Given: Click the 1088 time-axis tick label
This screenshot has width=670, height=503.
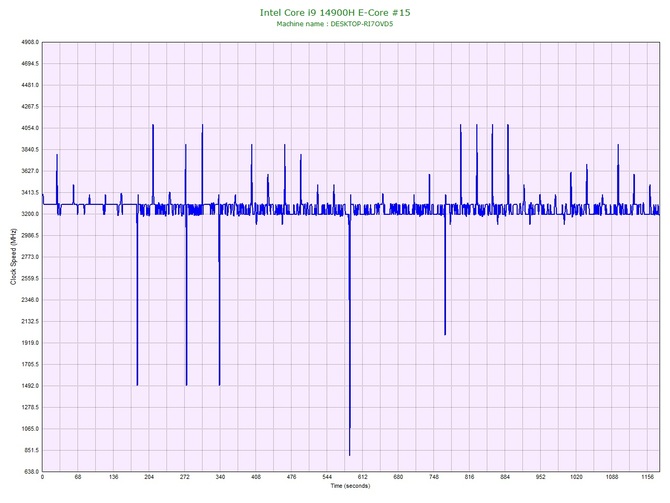Looking at the screenshot, I should 612,477.
